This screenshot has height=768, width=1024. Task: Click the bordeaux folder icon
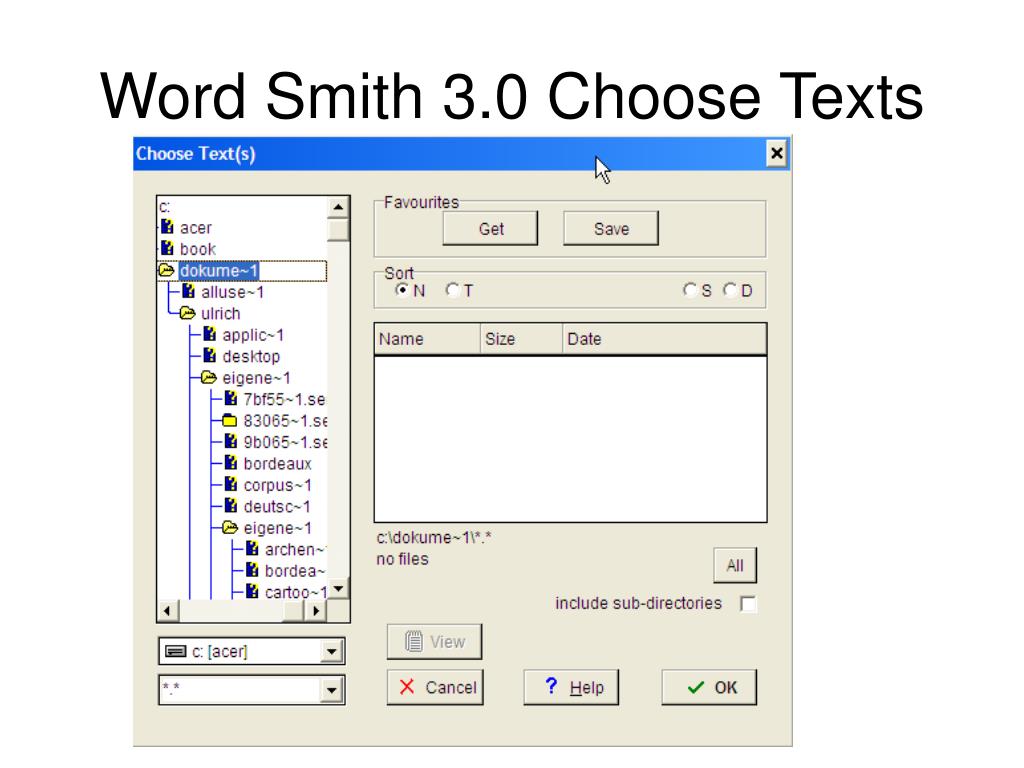coord(231,463)
